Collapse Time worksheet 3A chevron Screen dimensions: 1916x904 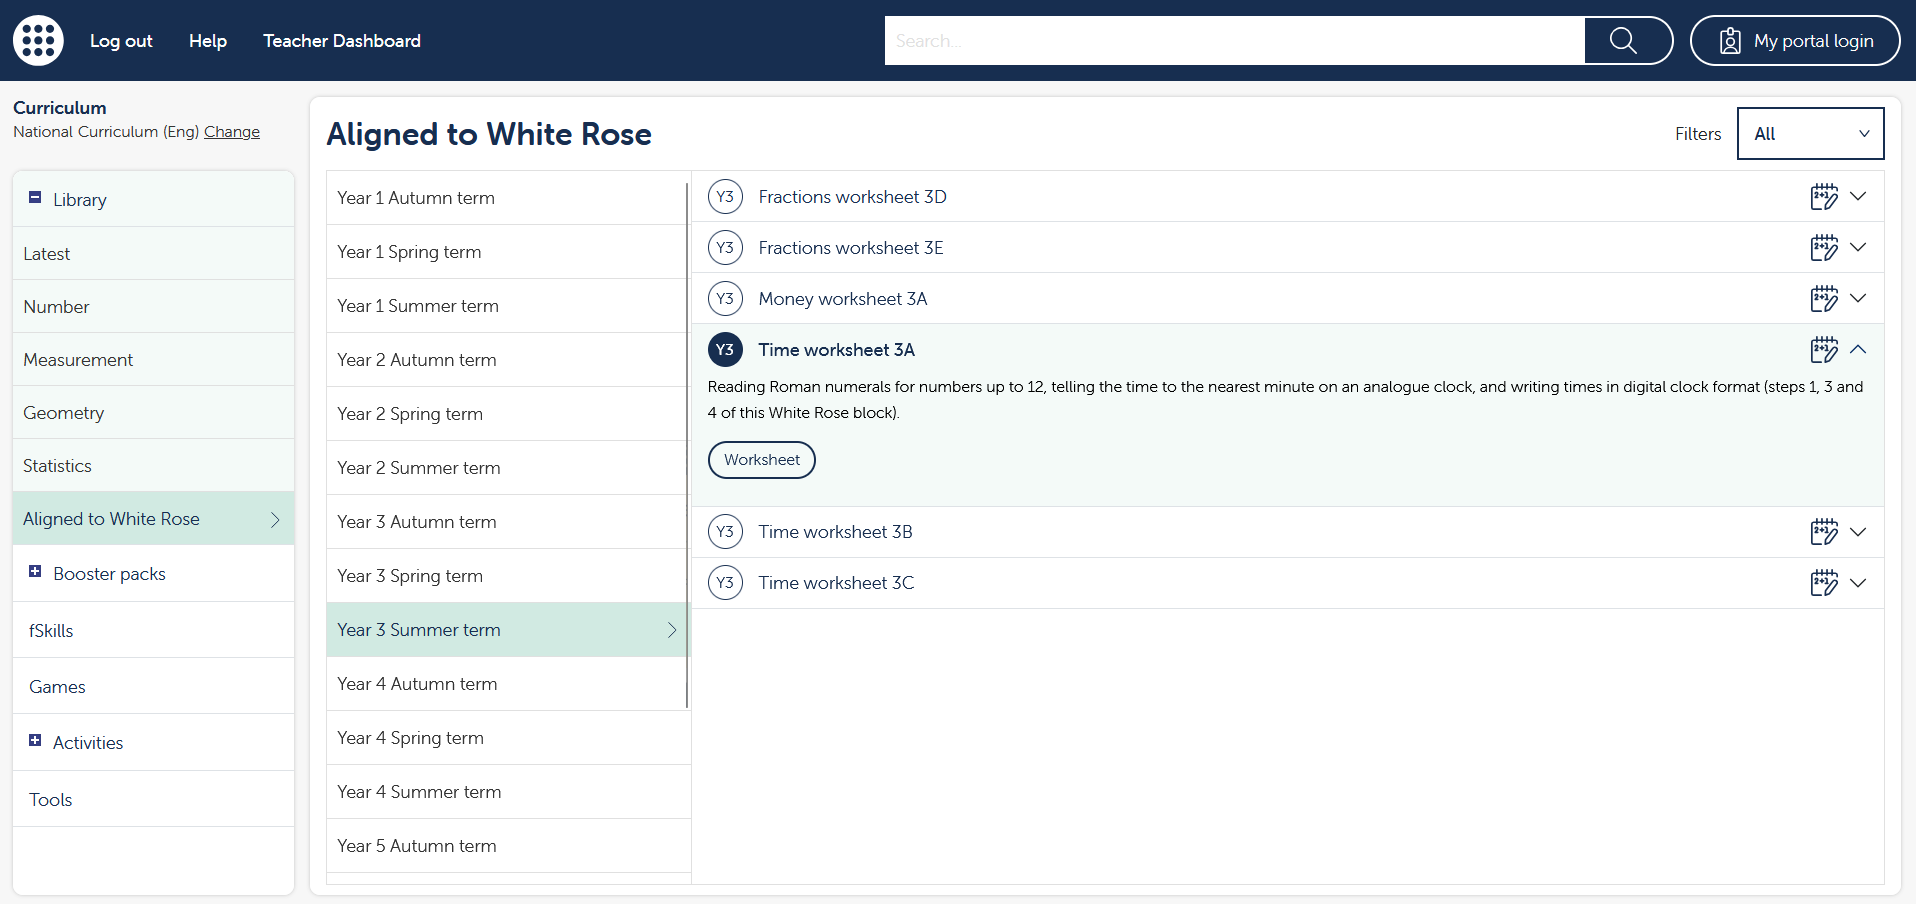1858,349
